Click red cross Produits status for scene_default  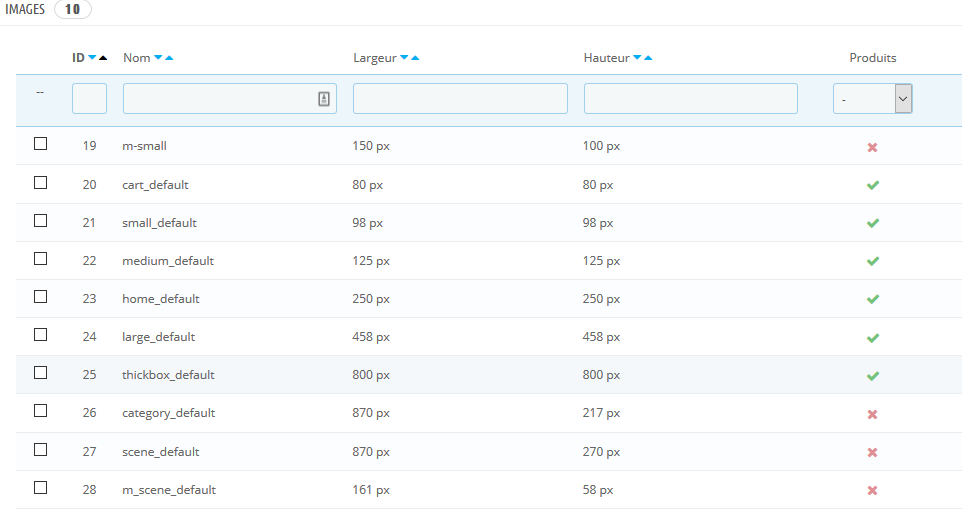pos(872,452)
